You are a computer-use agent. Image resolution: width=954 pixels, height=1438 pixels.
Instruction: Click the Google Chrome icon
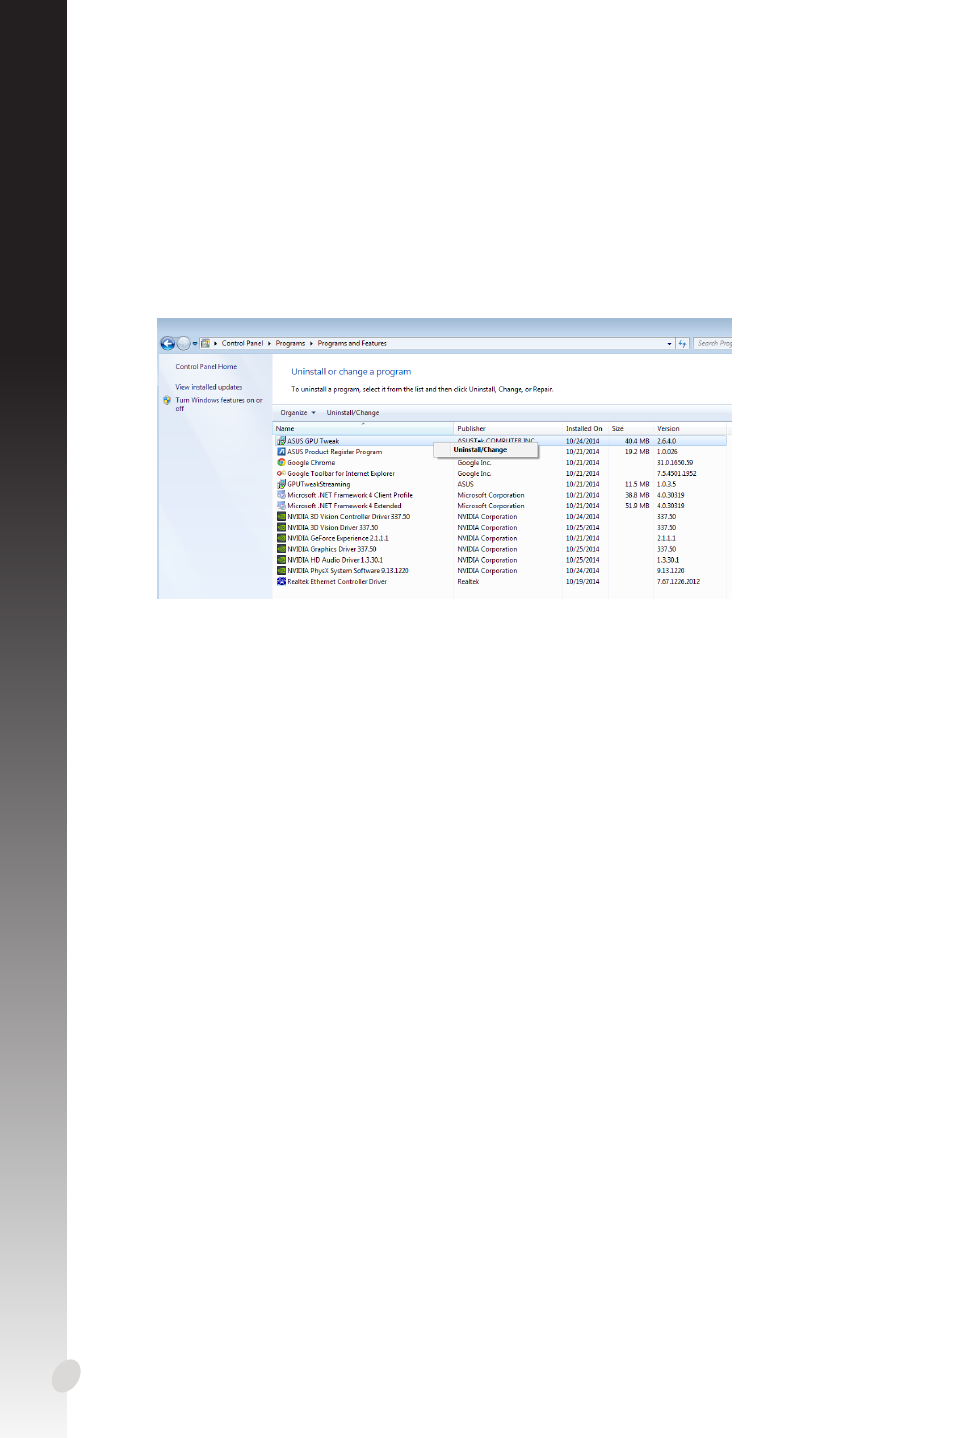(x=281, y=462)
